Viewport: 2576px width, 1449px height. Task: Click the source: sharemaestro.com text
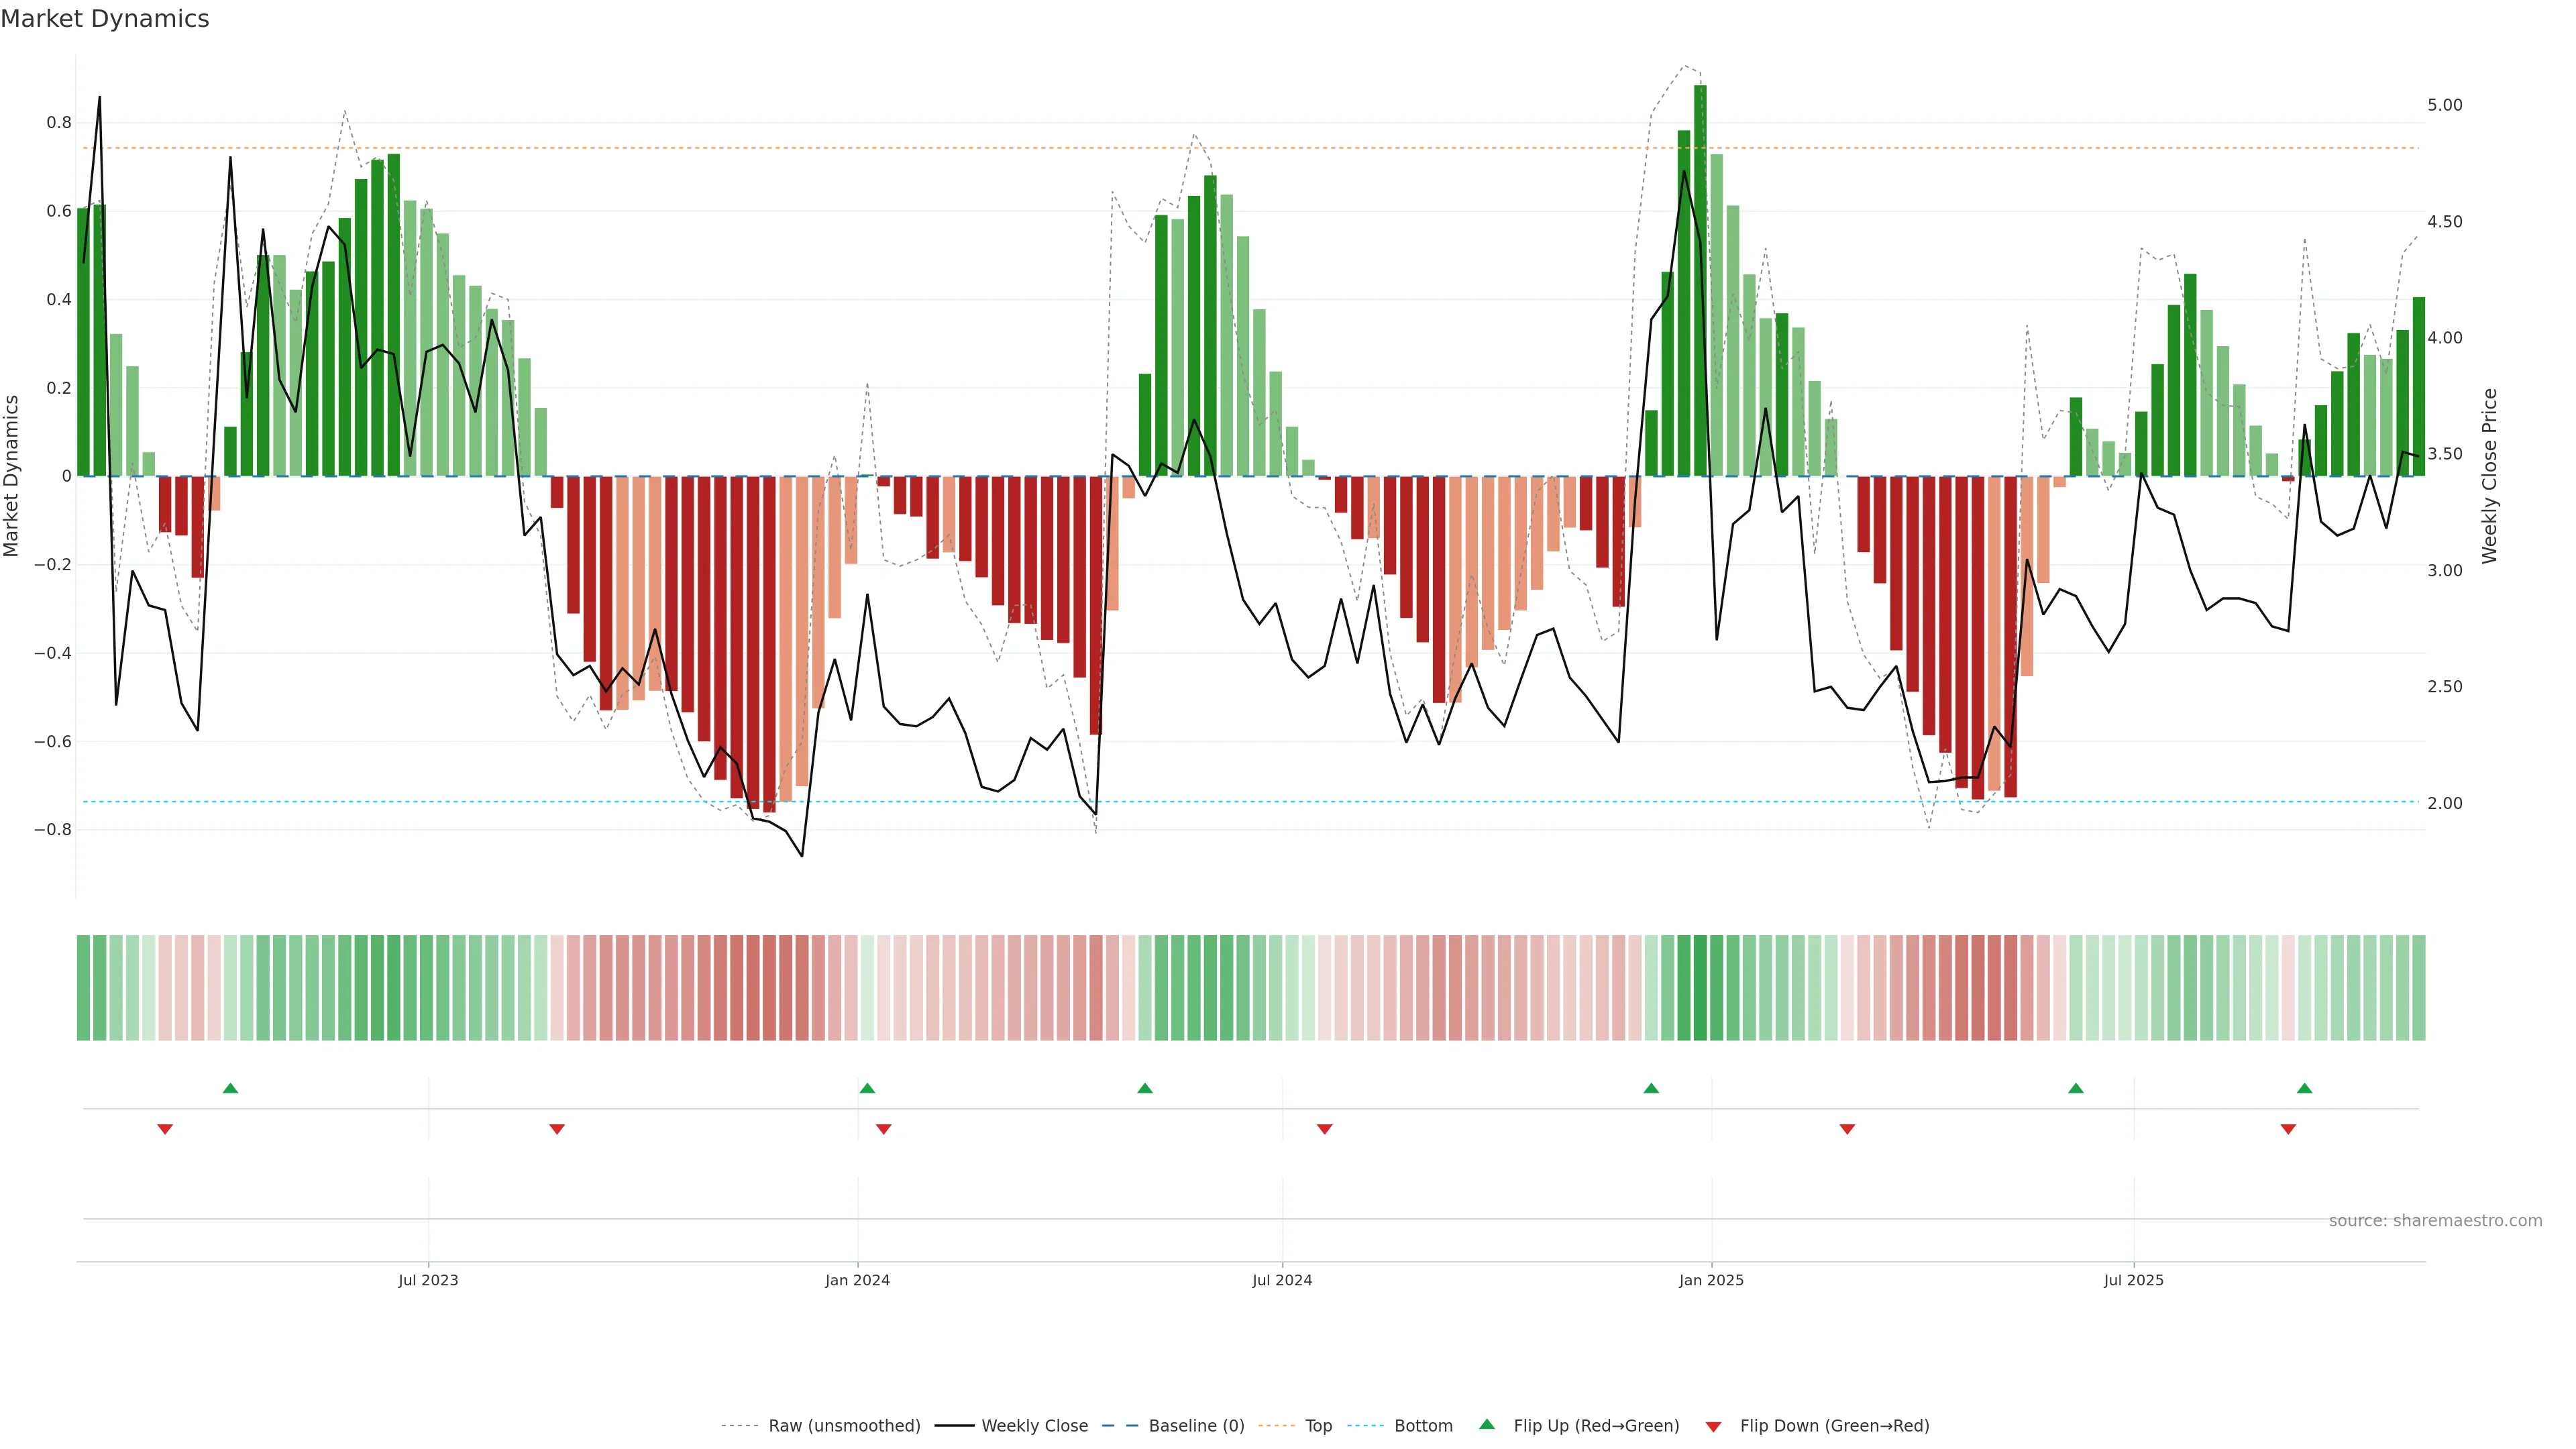pos(2435,1221)
